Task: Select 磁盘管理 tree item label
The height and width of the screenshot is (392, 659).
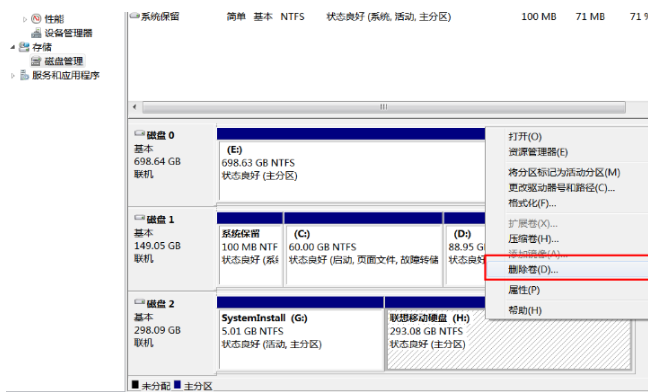Action: (64, 61)
